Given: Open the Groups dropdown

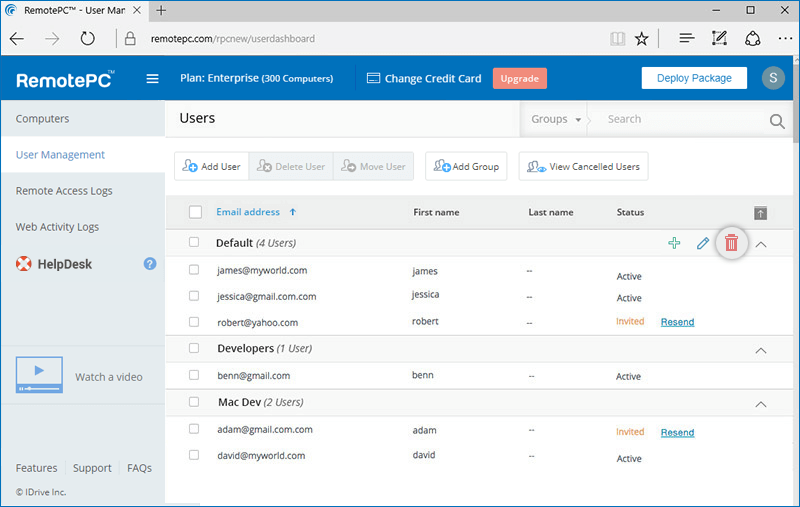Looking at the screenshot, I should [556, 119].
